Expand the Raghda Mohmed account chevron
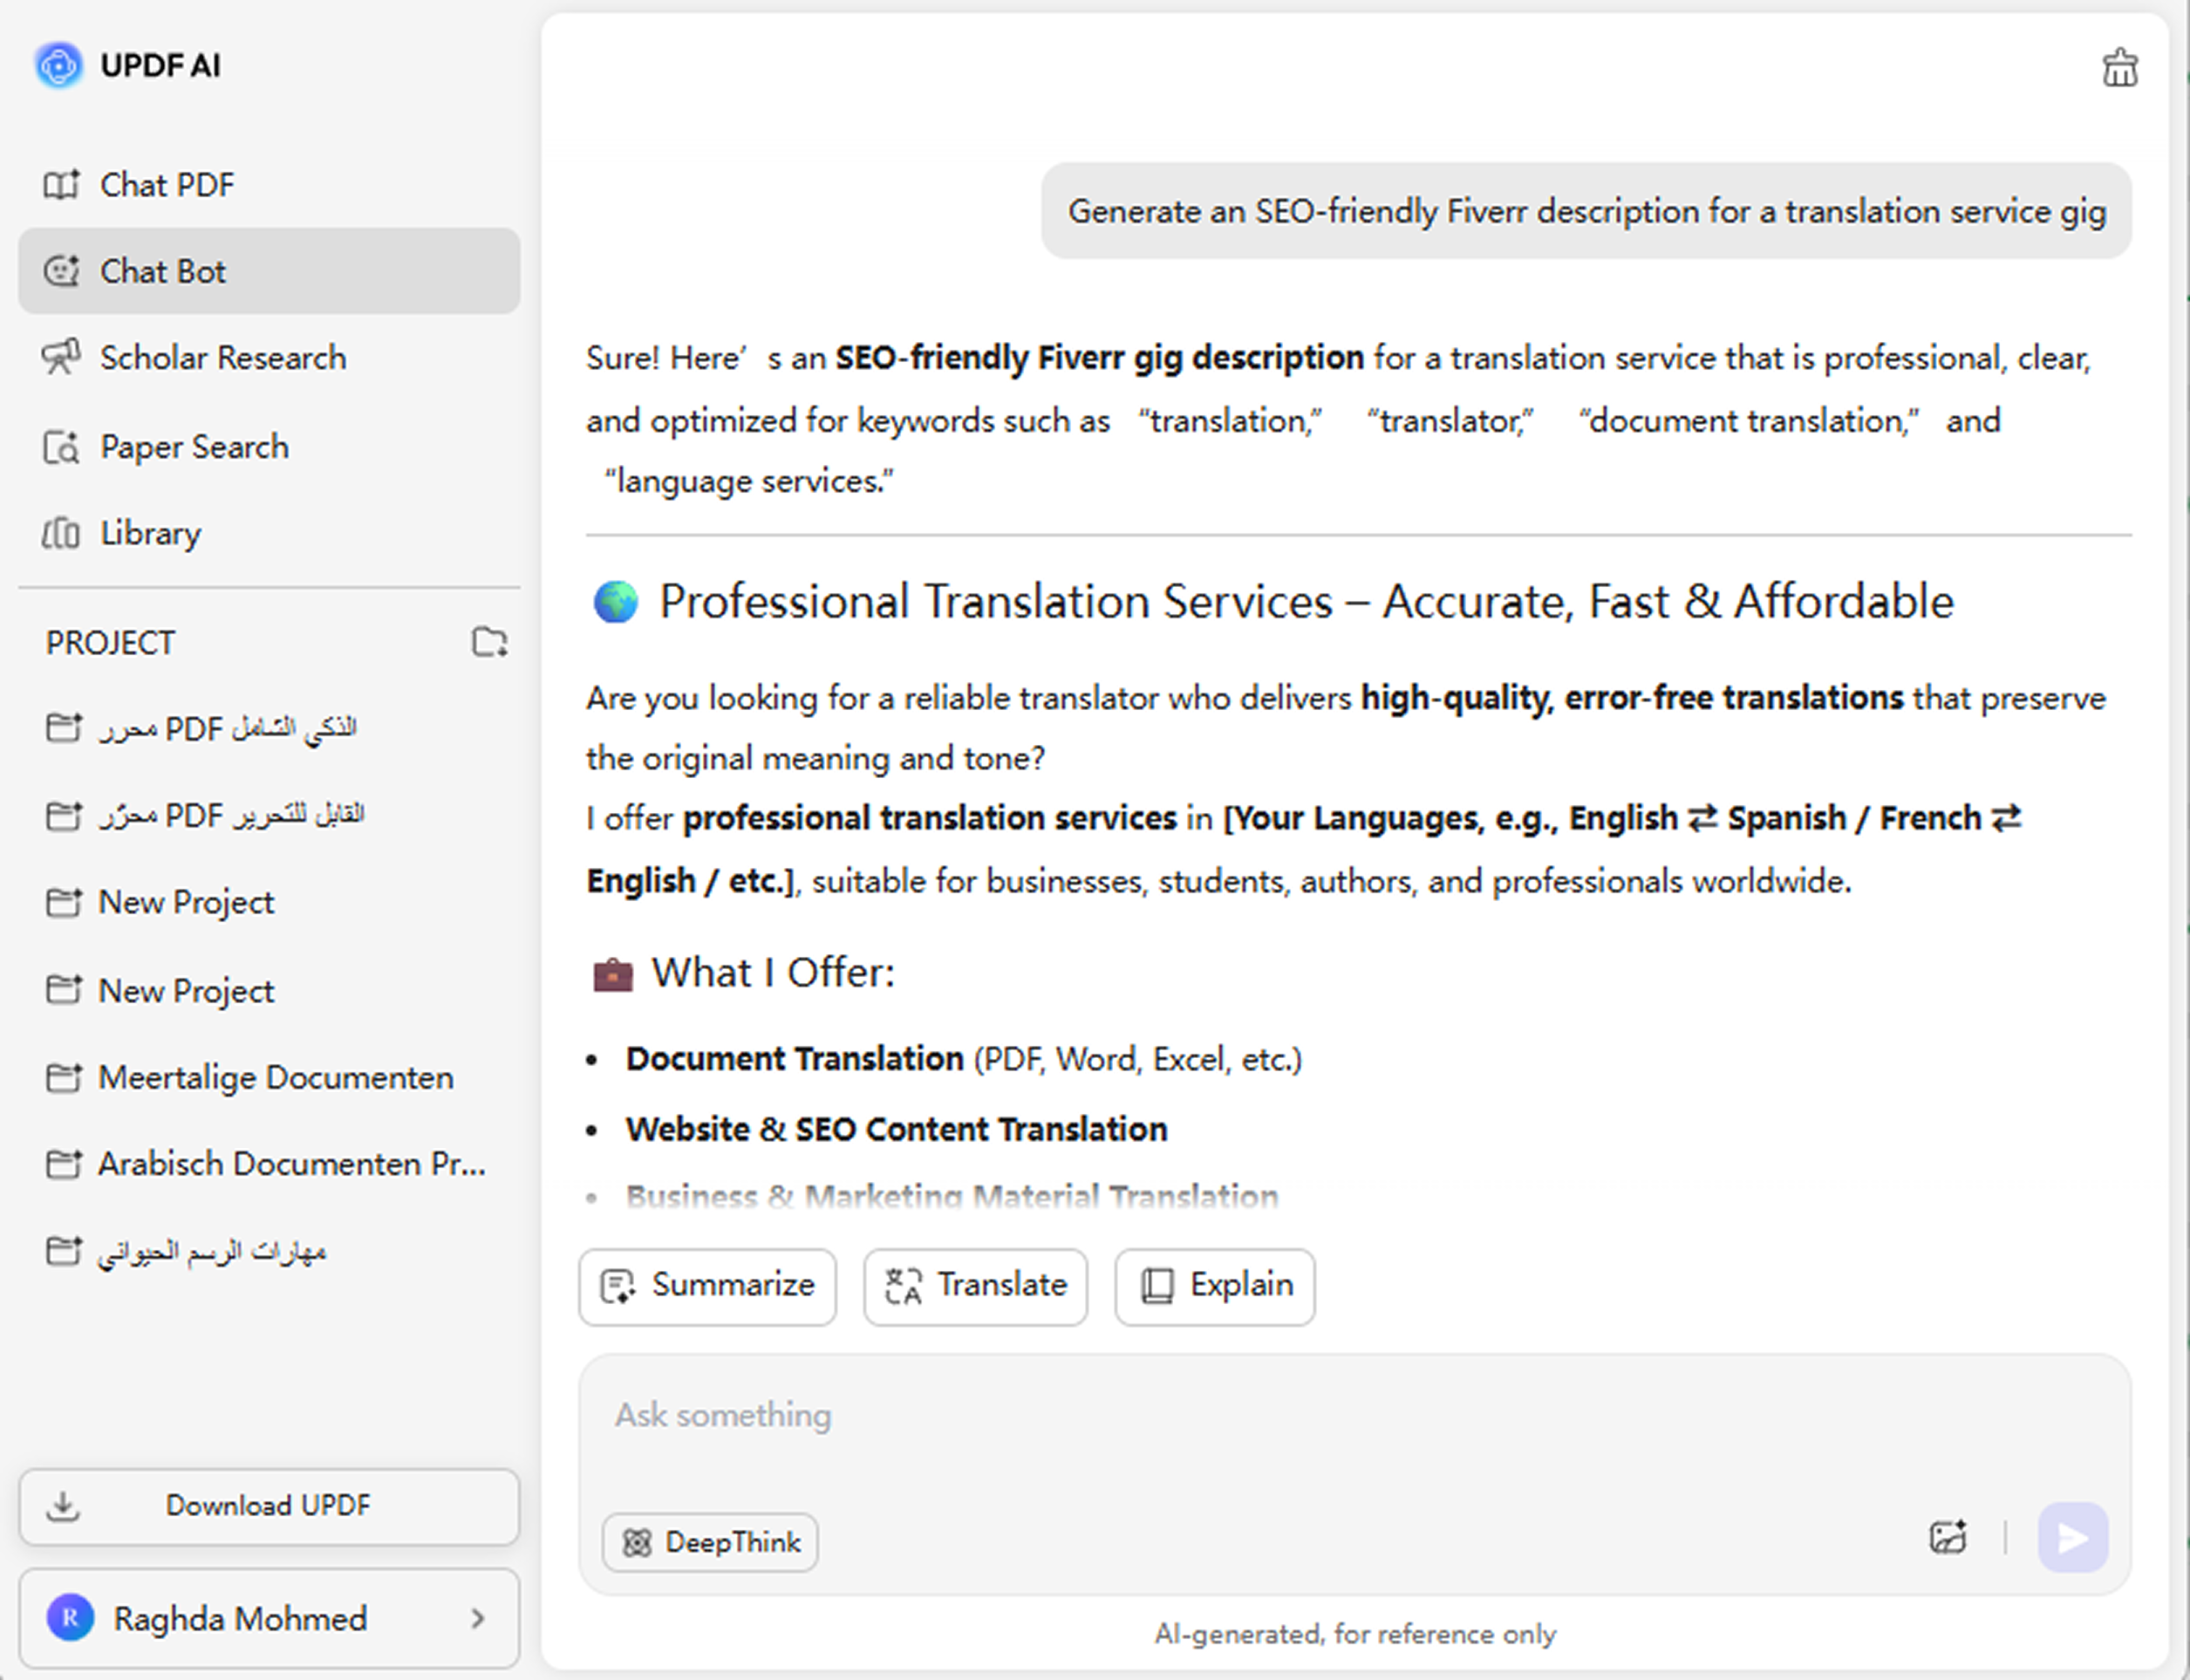Viewport: 2190px width, 1680px height. [478, 1618]
